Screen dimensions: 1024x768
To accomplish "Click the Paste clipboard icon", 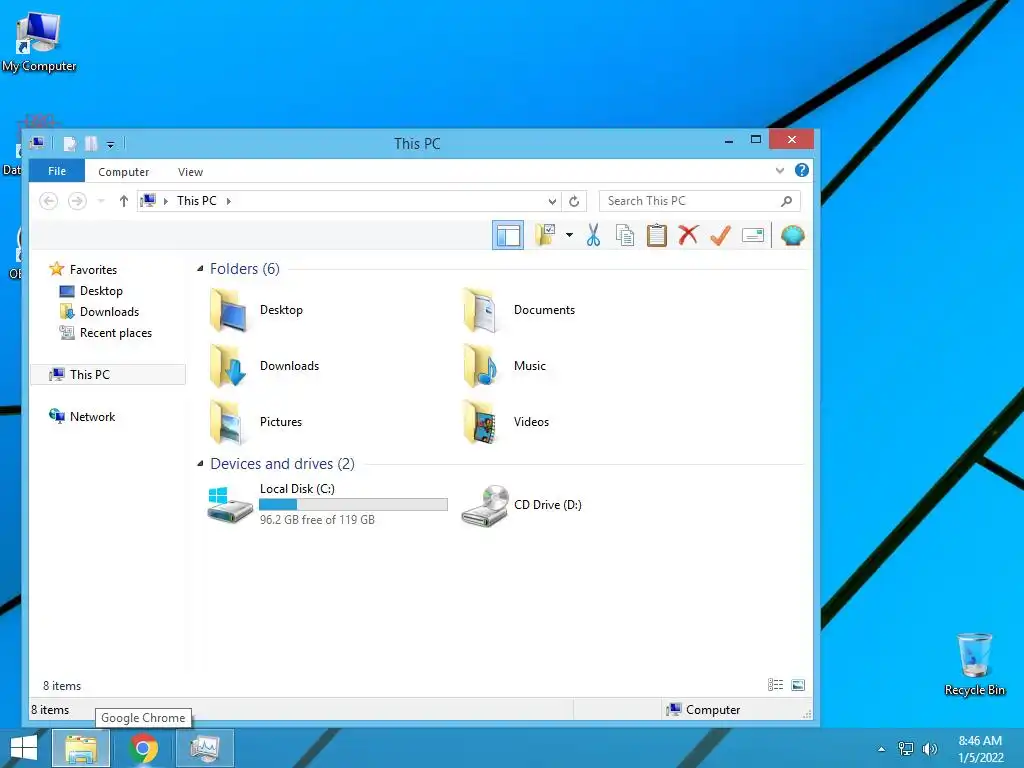I will [x=656, y=235].
